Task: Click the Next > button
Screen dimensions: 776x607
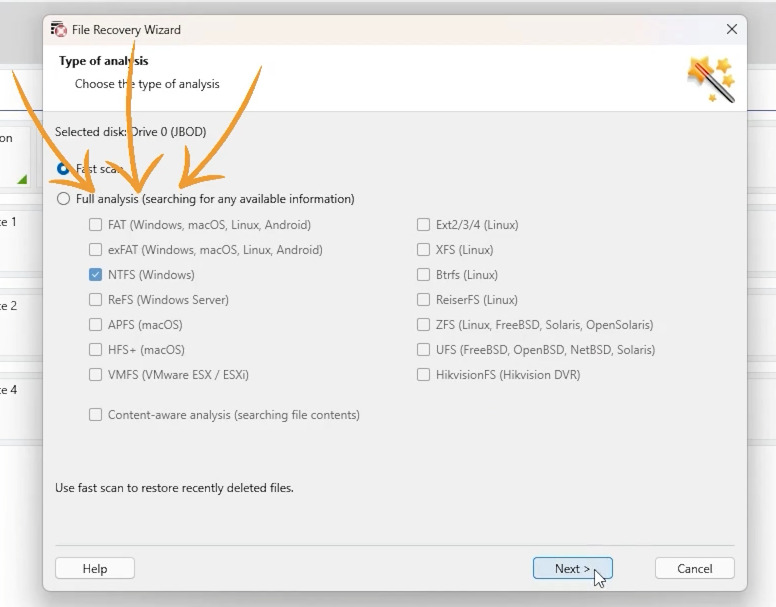Action: (x=573, y=568)
